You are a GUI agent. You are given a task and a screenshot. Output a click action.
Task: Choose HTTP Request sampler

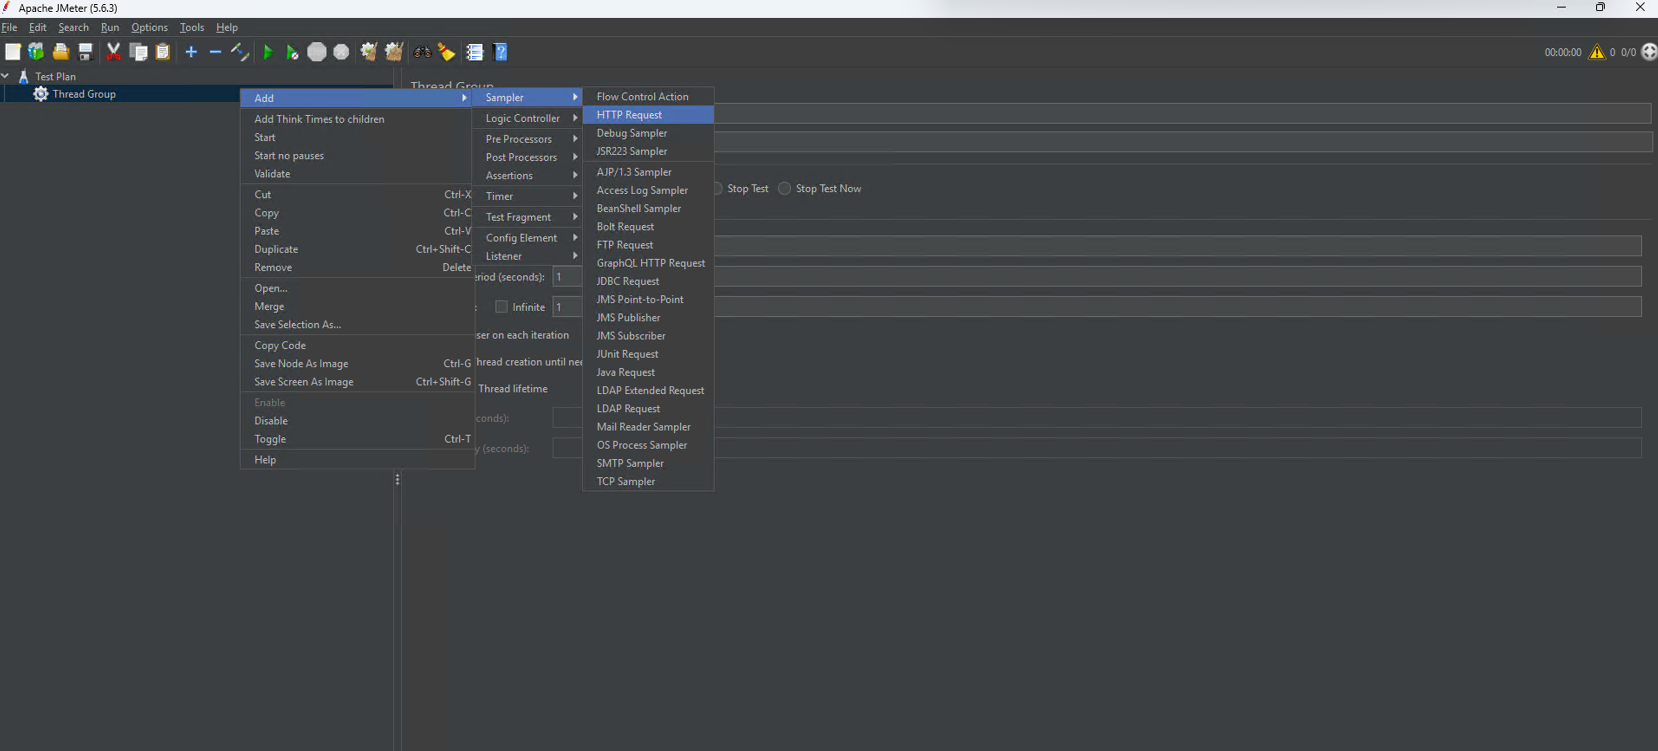pos(648,115)
